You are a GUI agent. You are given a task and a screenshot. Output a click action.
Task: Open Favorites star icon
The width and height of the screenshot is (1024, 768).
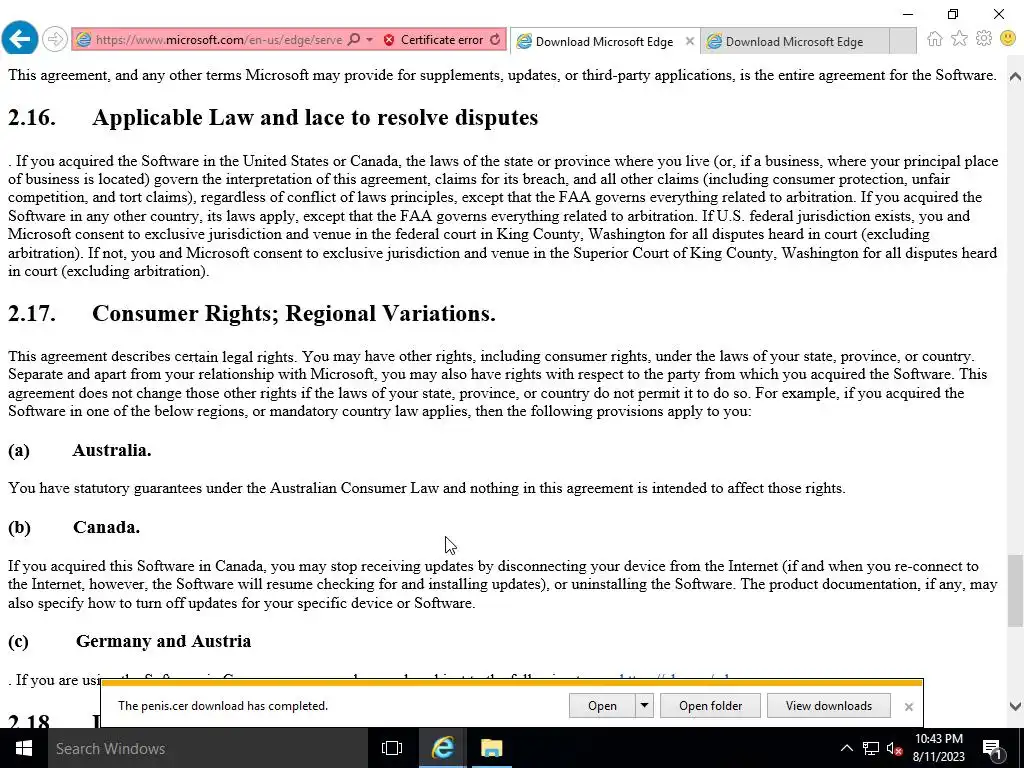click(959, 39)
